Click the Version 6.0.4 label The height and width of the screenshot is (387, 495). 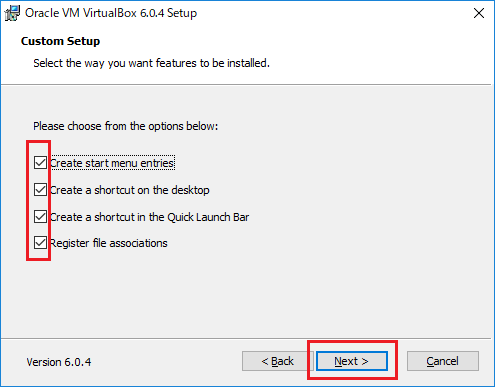pos(59,362)
